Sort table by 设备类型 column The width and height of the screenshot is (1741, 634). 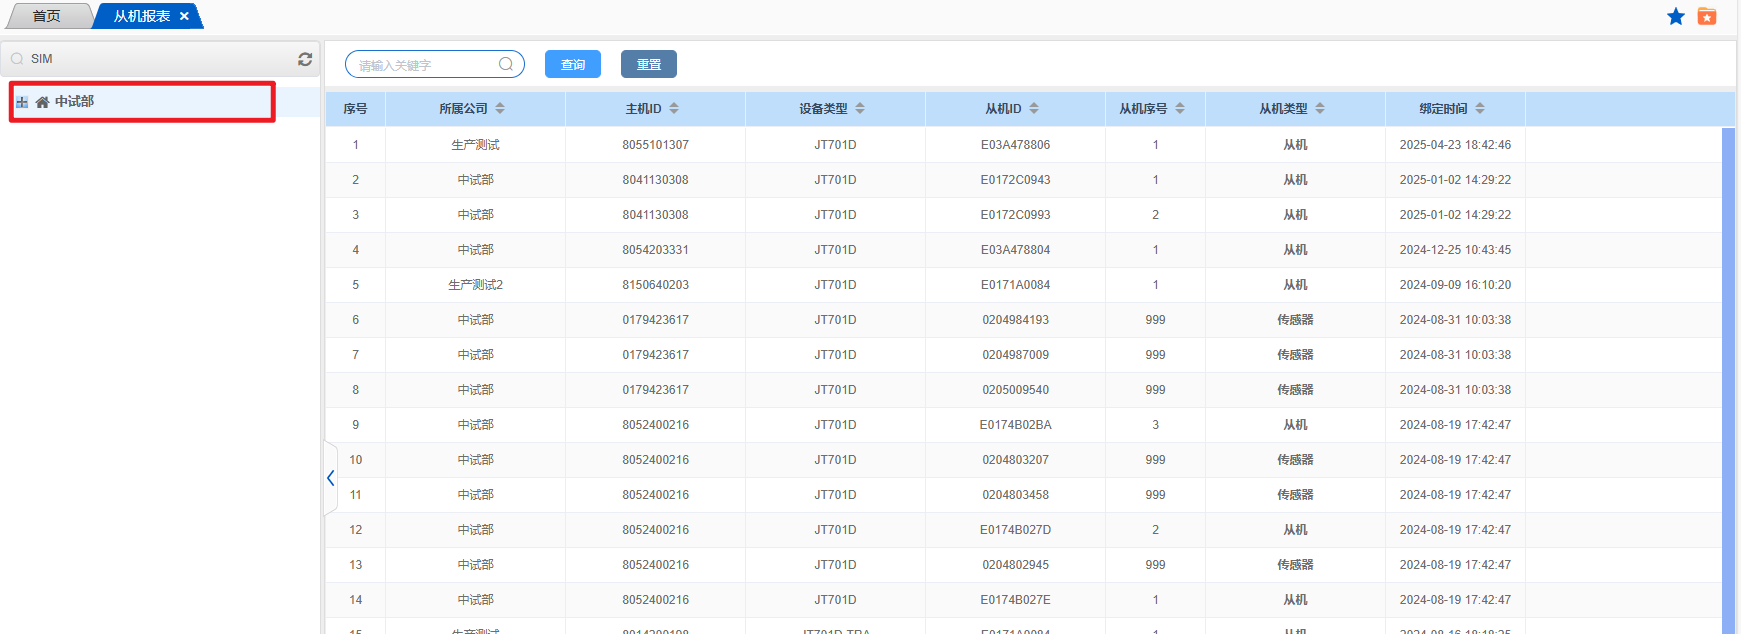(x=860, y=108)
